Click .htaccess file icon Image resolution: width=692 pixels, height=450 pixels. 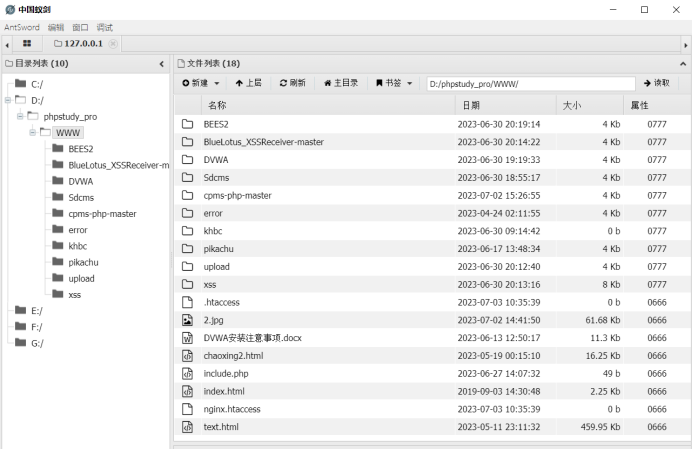coord(188,302)
